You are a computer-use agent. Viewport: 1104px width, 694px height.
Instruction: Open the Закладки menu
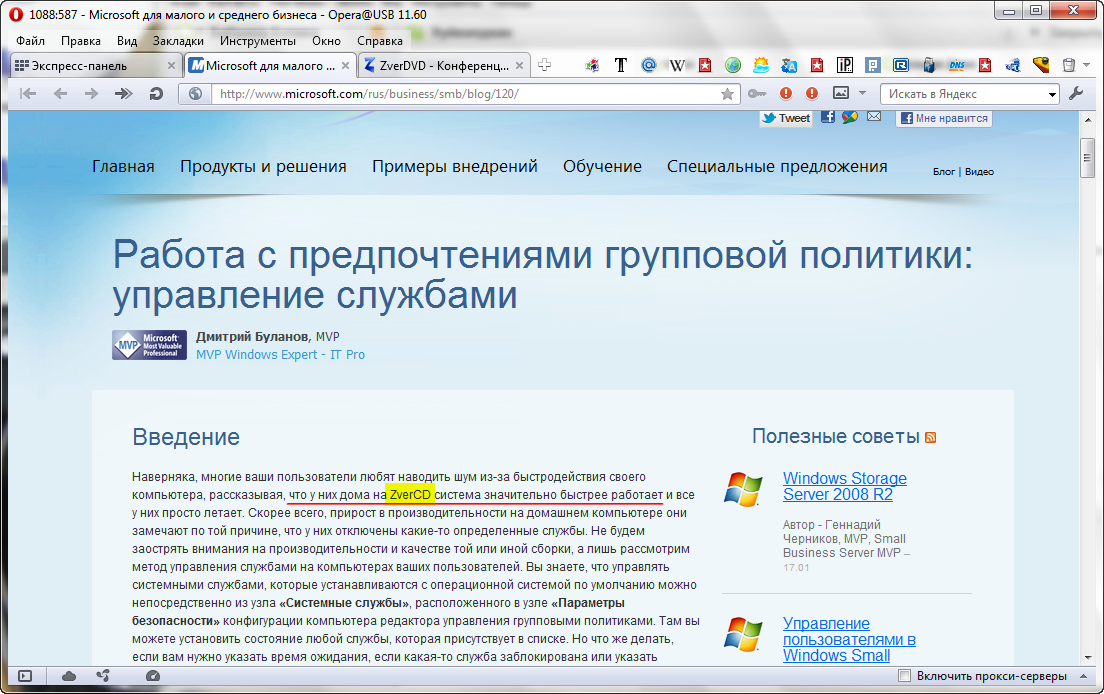[x=178, y=41]
